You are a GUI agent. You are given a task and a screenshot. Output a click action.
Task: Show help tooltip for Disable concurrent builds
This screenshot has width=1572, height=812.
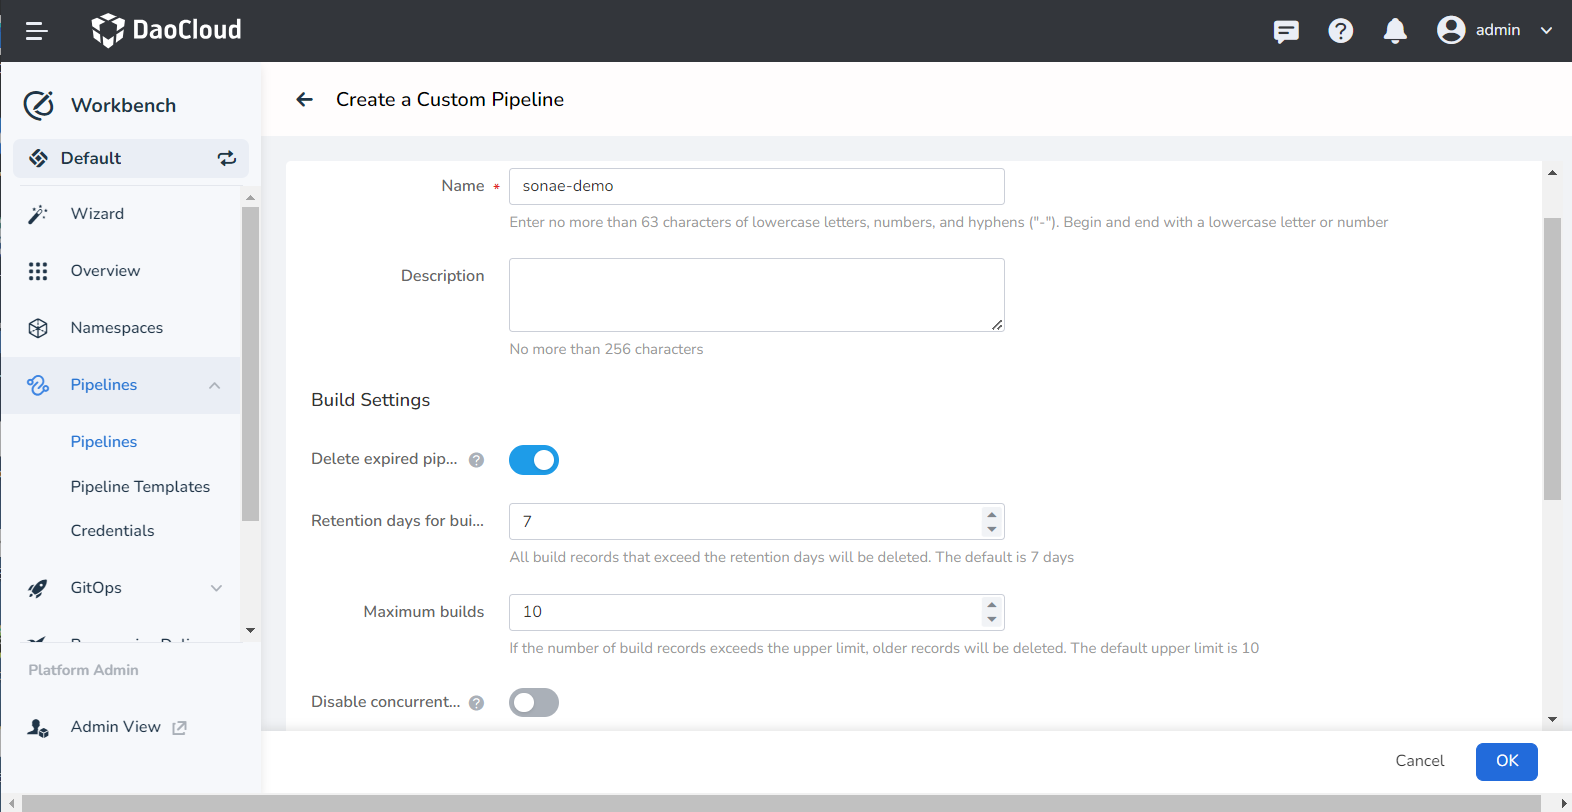pos(477,703)
